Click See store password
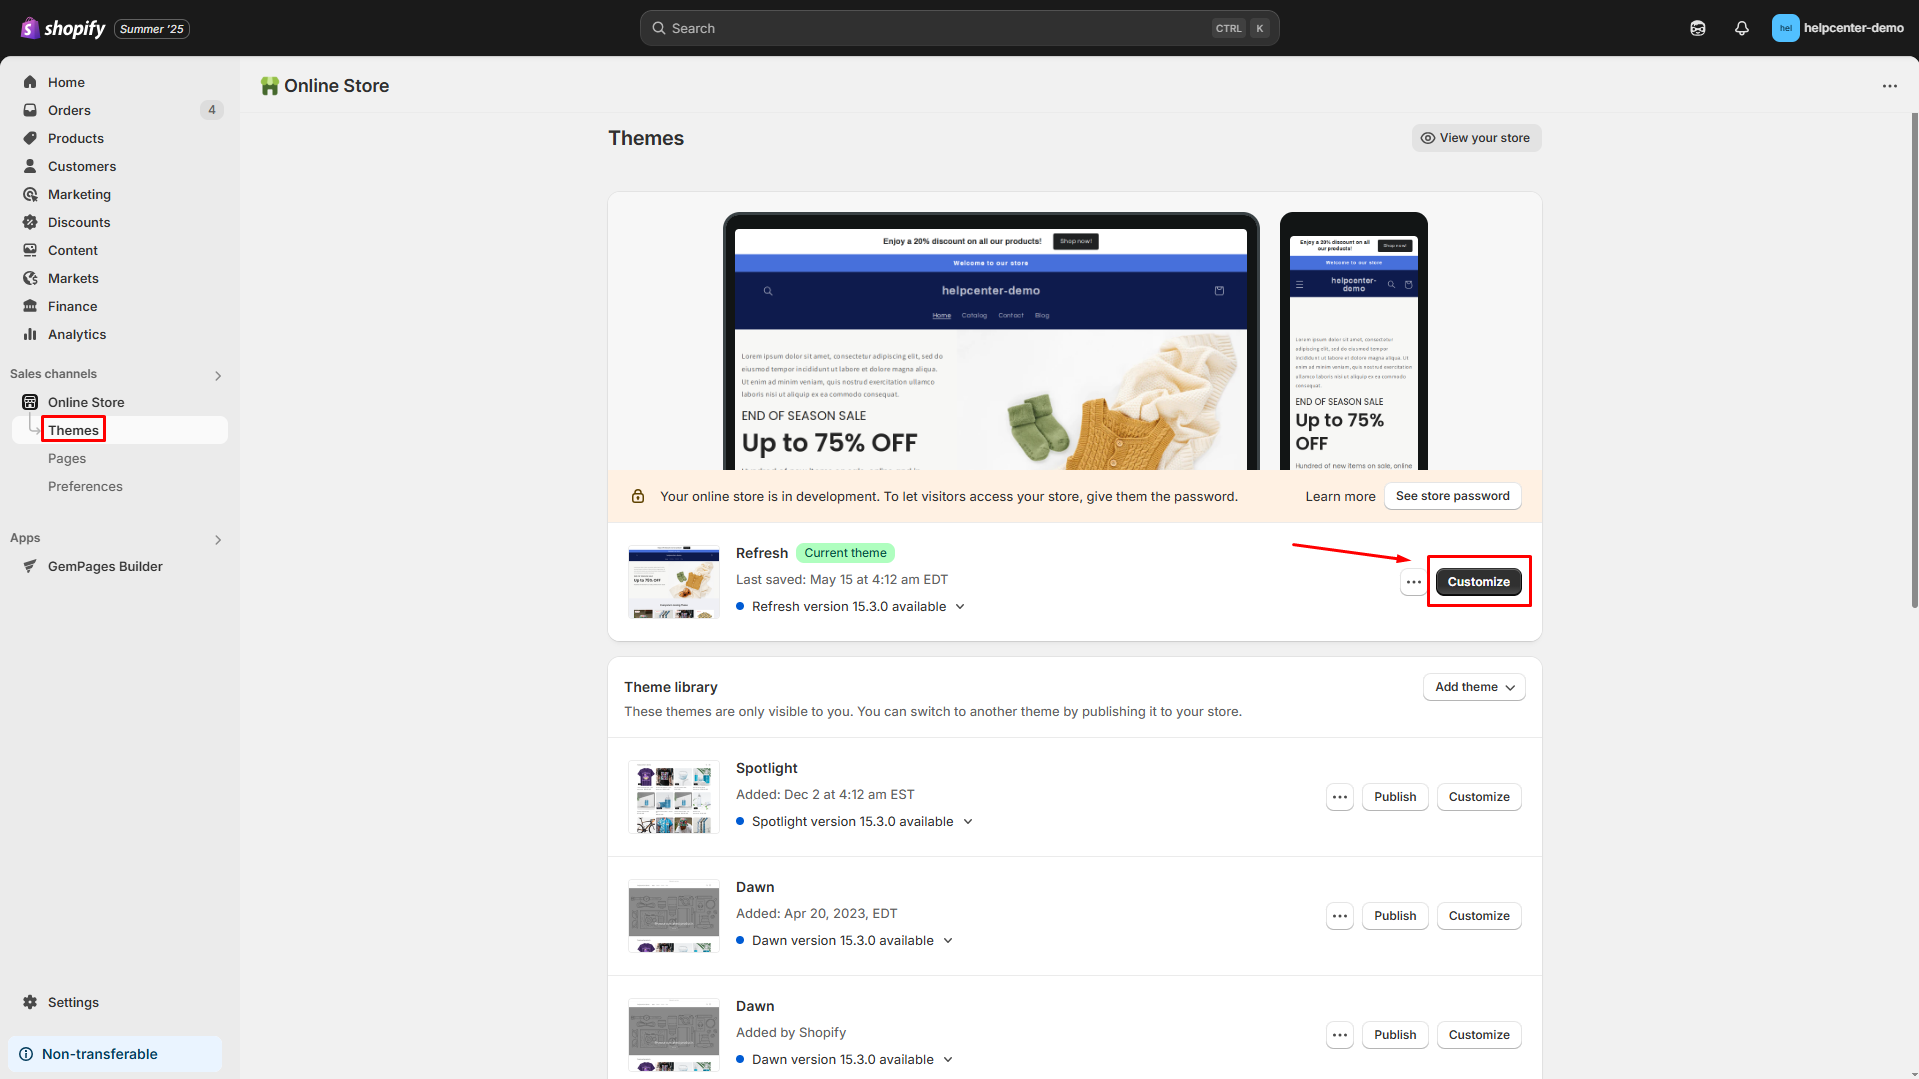 tap(1452, 496)
